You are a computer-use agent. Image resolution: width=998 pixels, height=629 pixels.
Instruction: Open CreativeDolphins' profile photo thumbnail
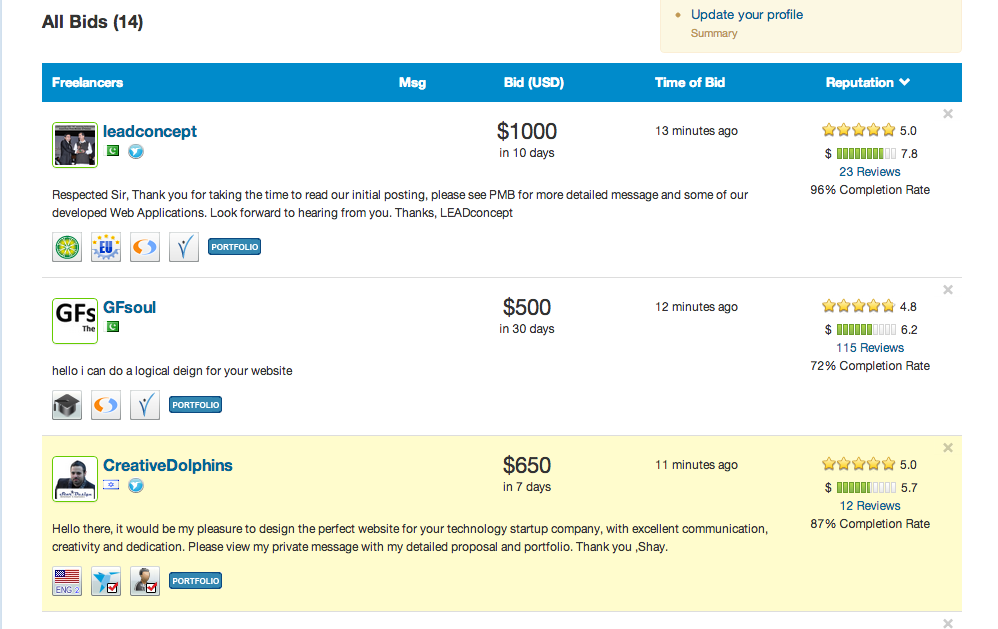[x=75, y=479]
